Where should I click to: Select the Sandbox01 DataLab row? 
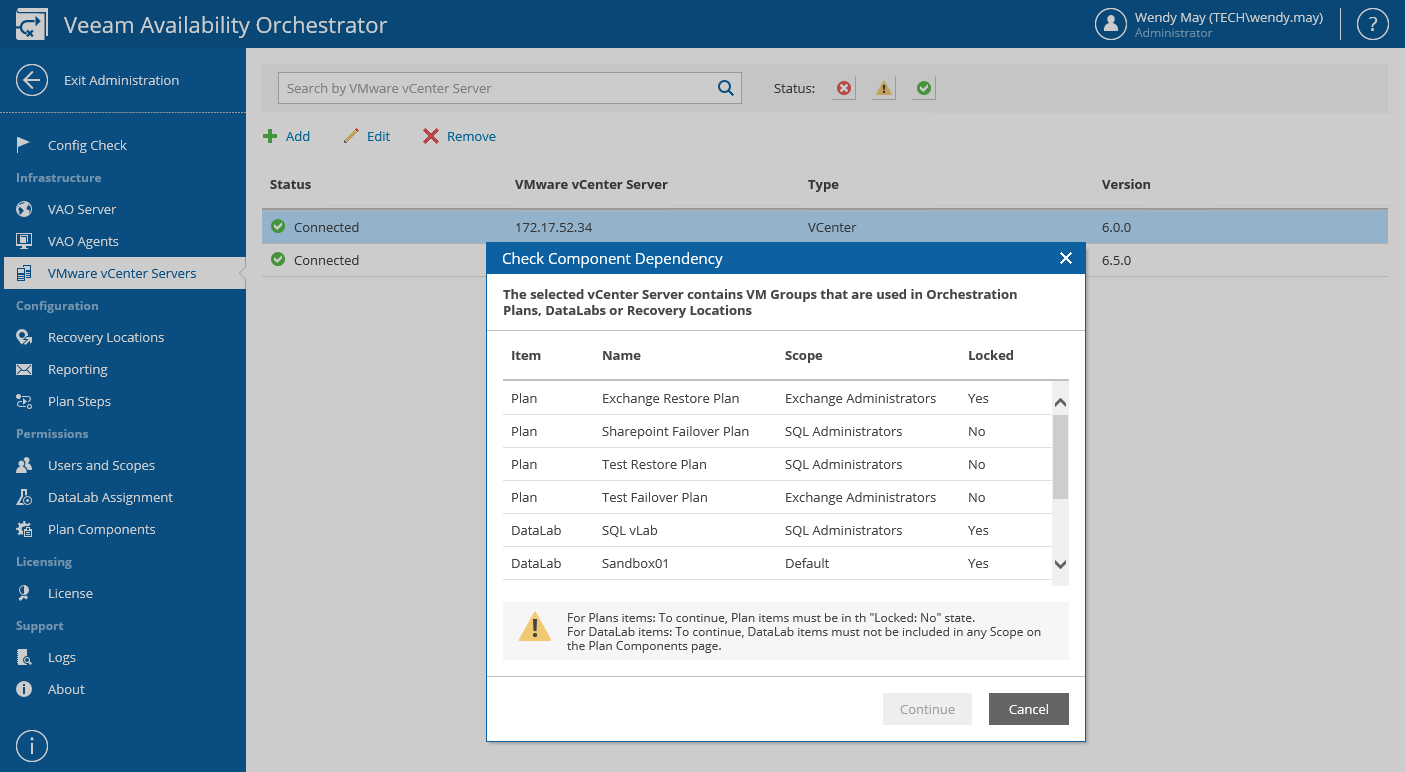tap(777, 563)
